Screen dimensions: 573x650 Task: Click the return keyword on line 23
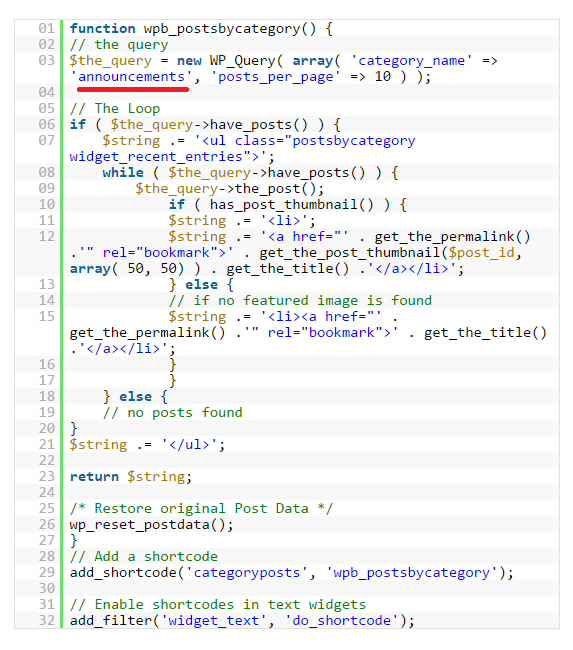pyautogui.click(x=94, y=477)
